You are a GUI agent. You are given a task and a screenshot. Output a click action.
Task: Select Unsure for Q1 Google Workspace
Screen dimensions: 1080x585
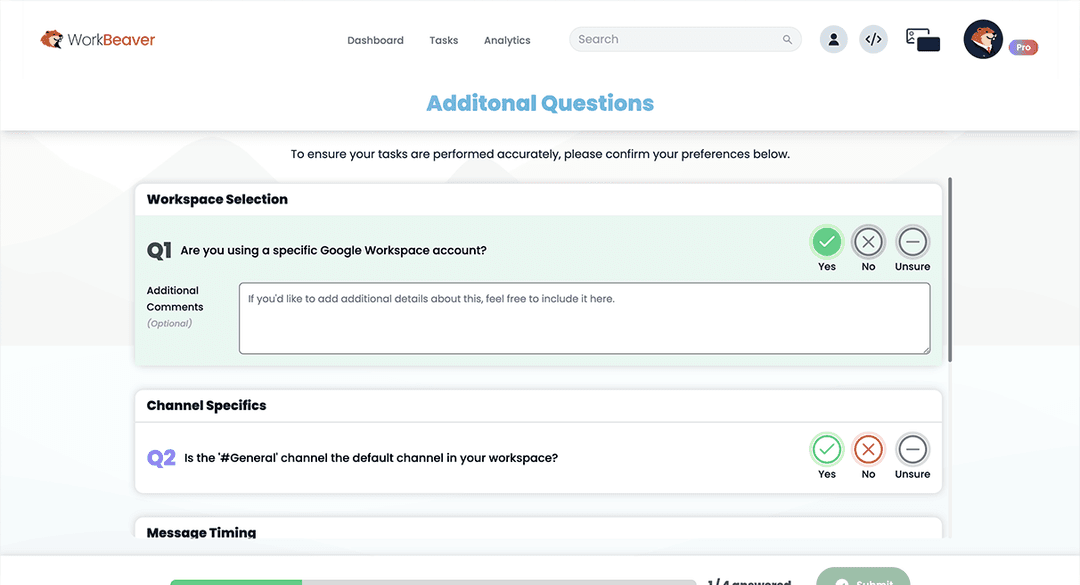pyautogui.click(x=912, y=242)
